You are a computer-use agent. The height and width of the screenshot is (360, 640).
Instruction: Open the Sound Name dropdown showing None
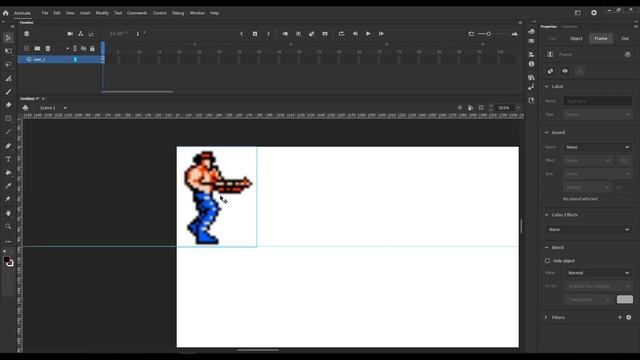(x=598, y=147)
